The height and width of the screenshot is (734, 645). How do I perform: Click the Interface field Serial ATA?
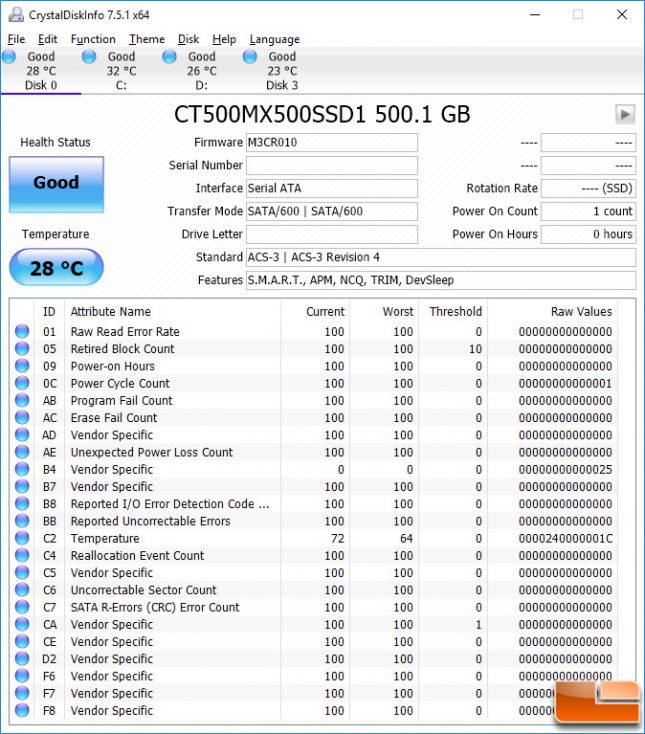click(x=332, y=188)
